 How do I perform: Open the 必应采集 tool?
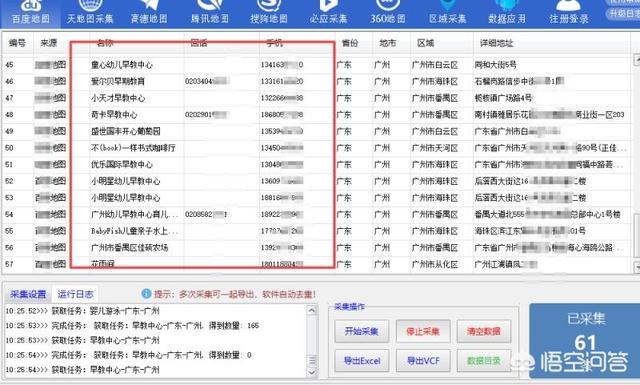[328, 12]
